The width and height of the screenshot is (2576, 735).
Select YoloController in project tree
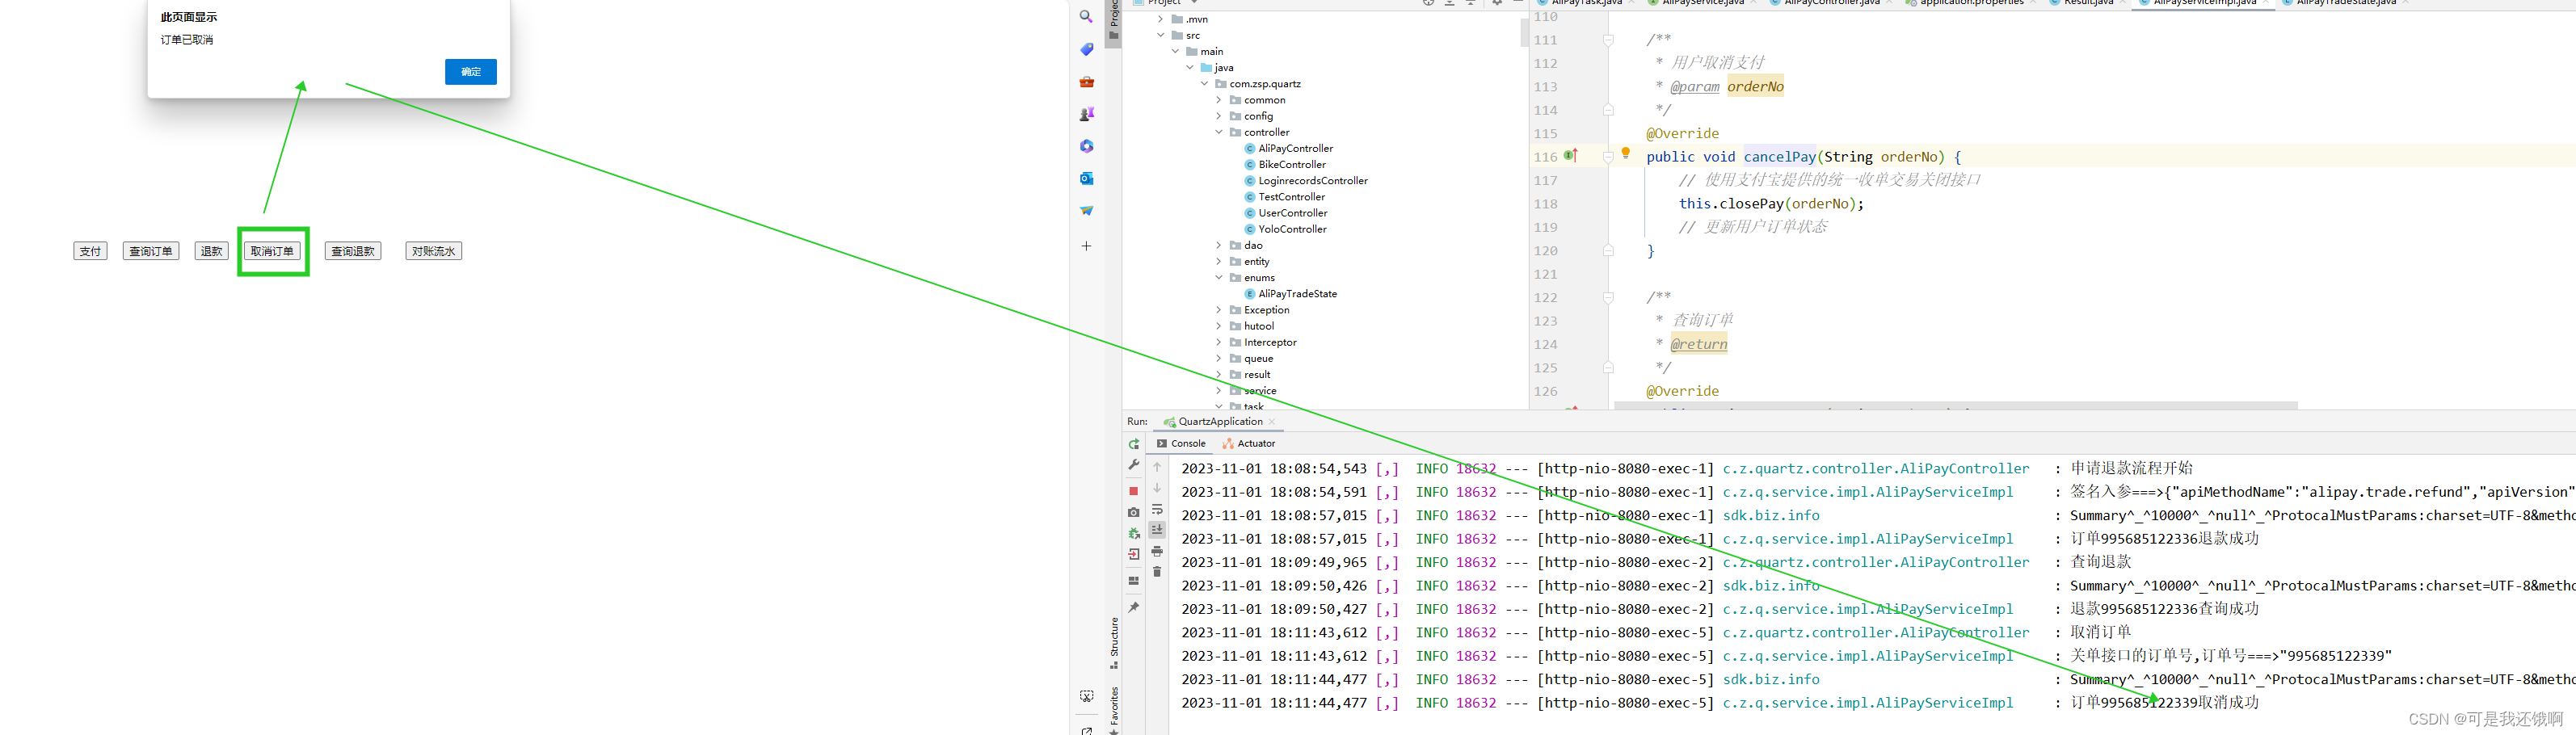coord(1292,229)
